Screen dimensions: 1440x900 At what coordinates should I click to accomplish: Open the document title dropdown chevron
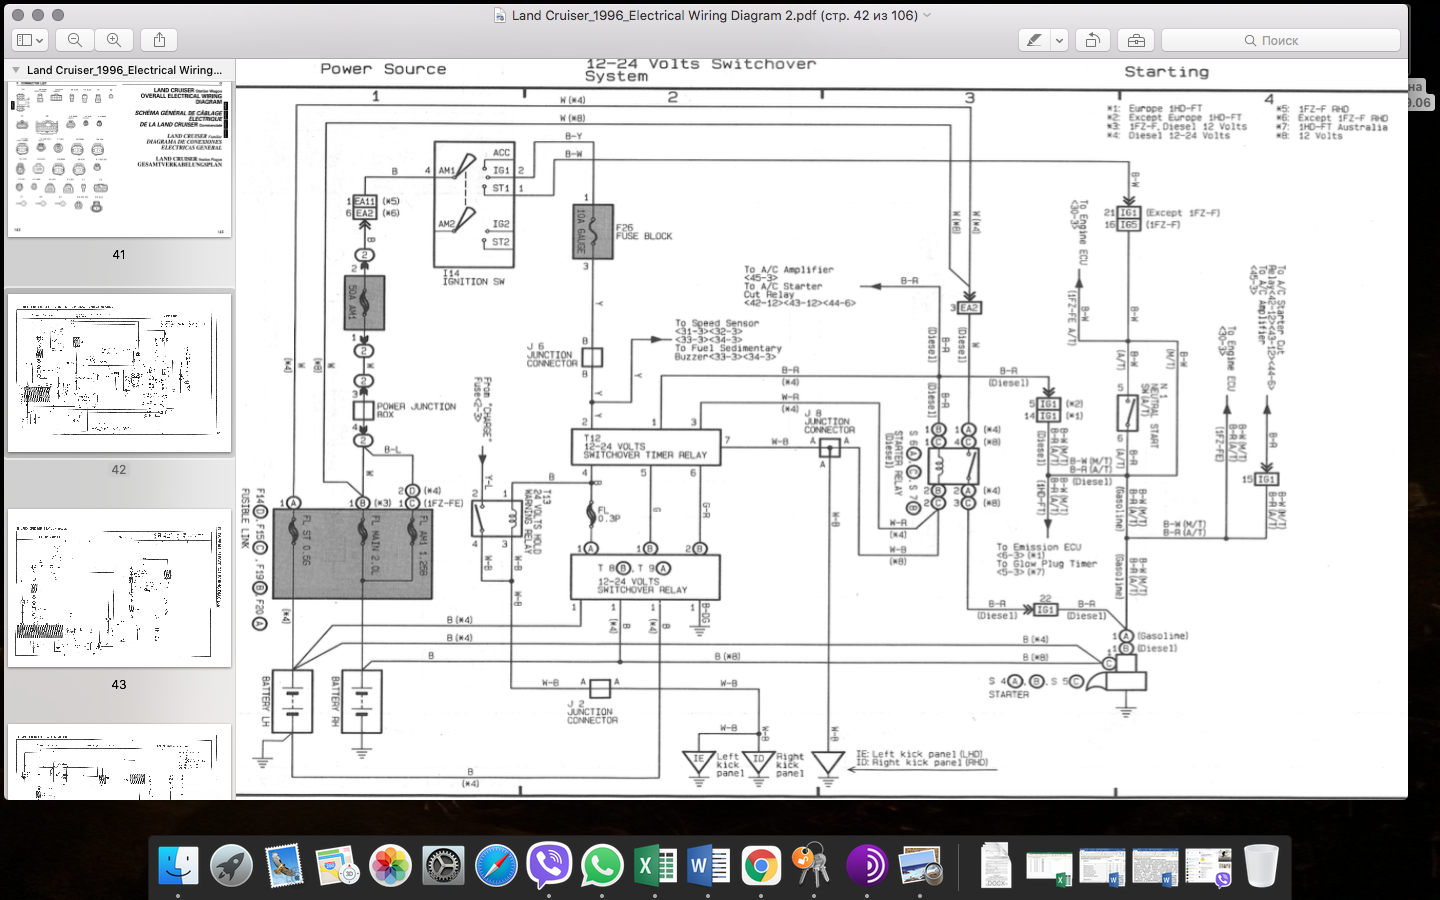pyautogui.click(x=927, y=15)
